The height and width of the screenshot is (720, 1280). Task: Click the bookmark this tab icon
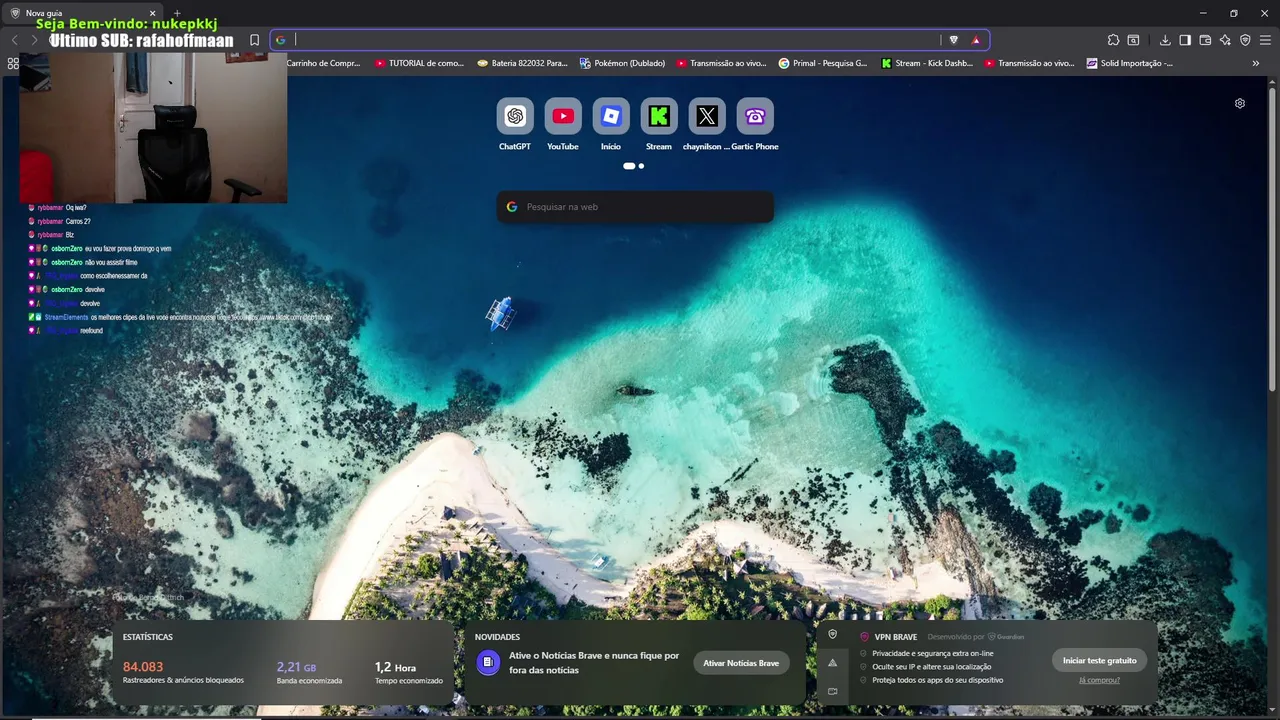coord(254,40)
